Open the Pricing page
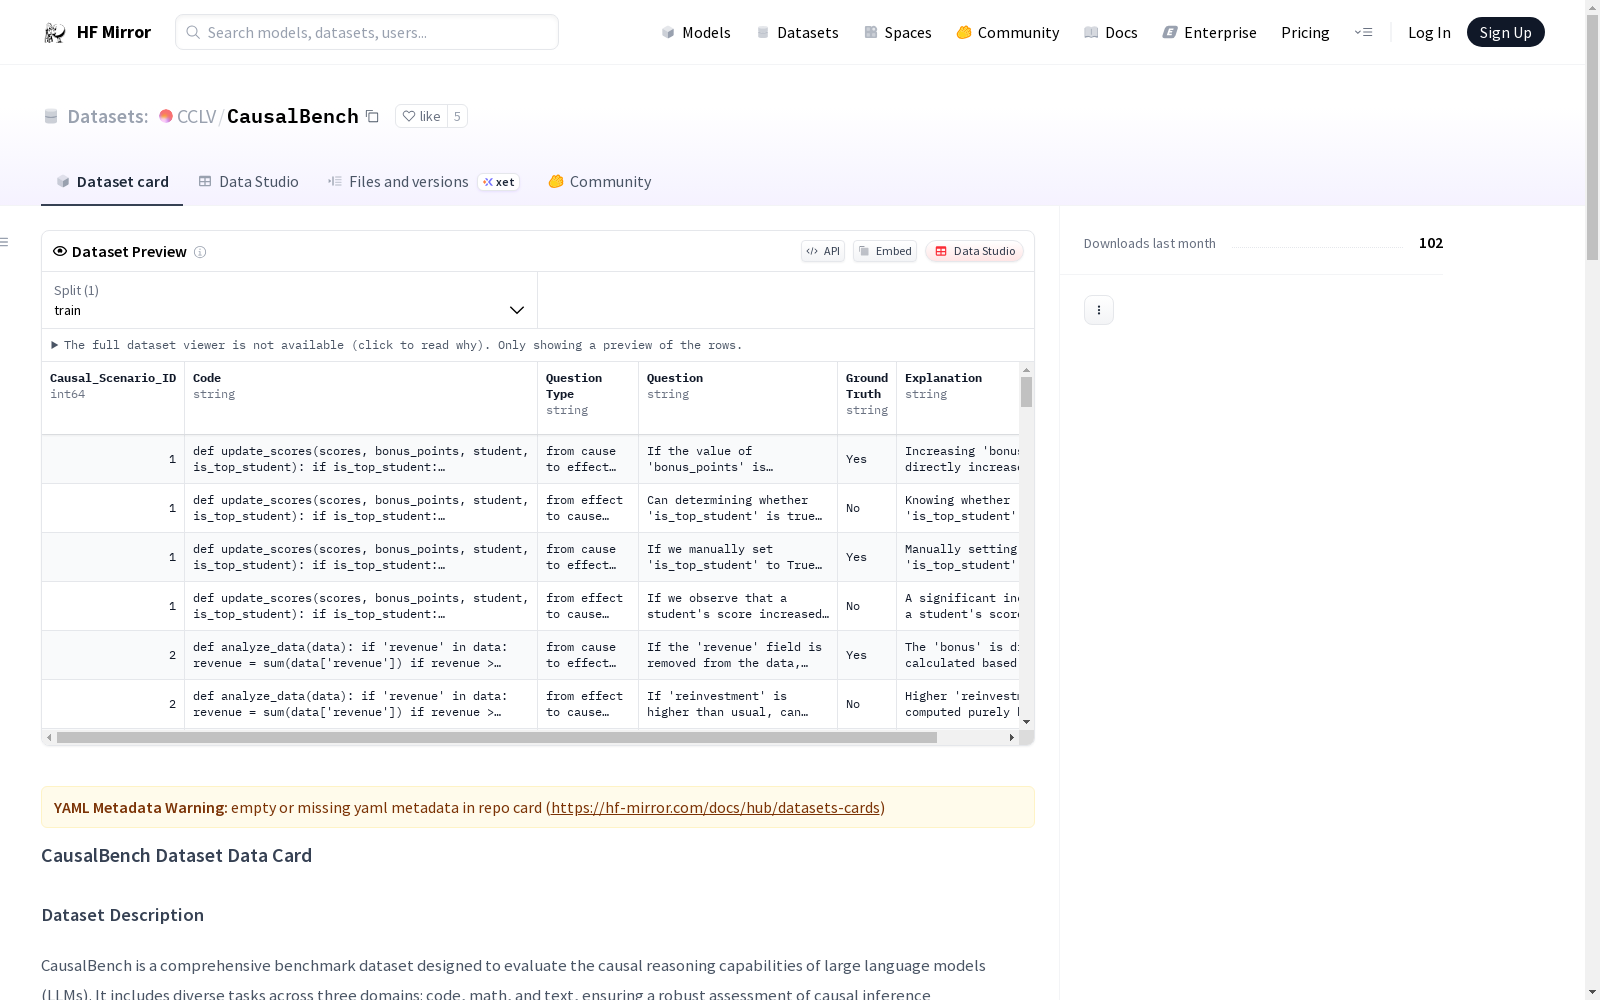 pyautogui.click(x=1305, y=32)
